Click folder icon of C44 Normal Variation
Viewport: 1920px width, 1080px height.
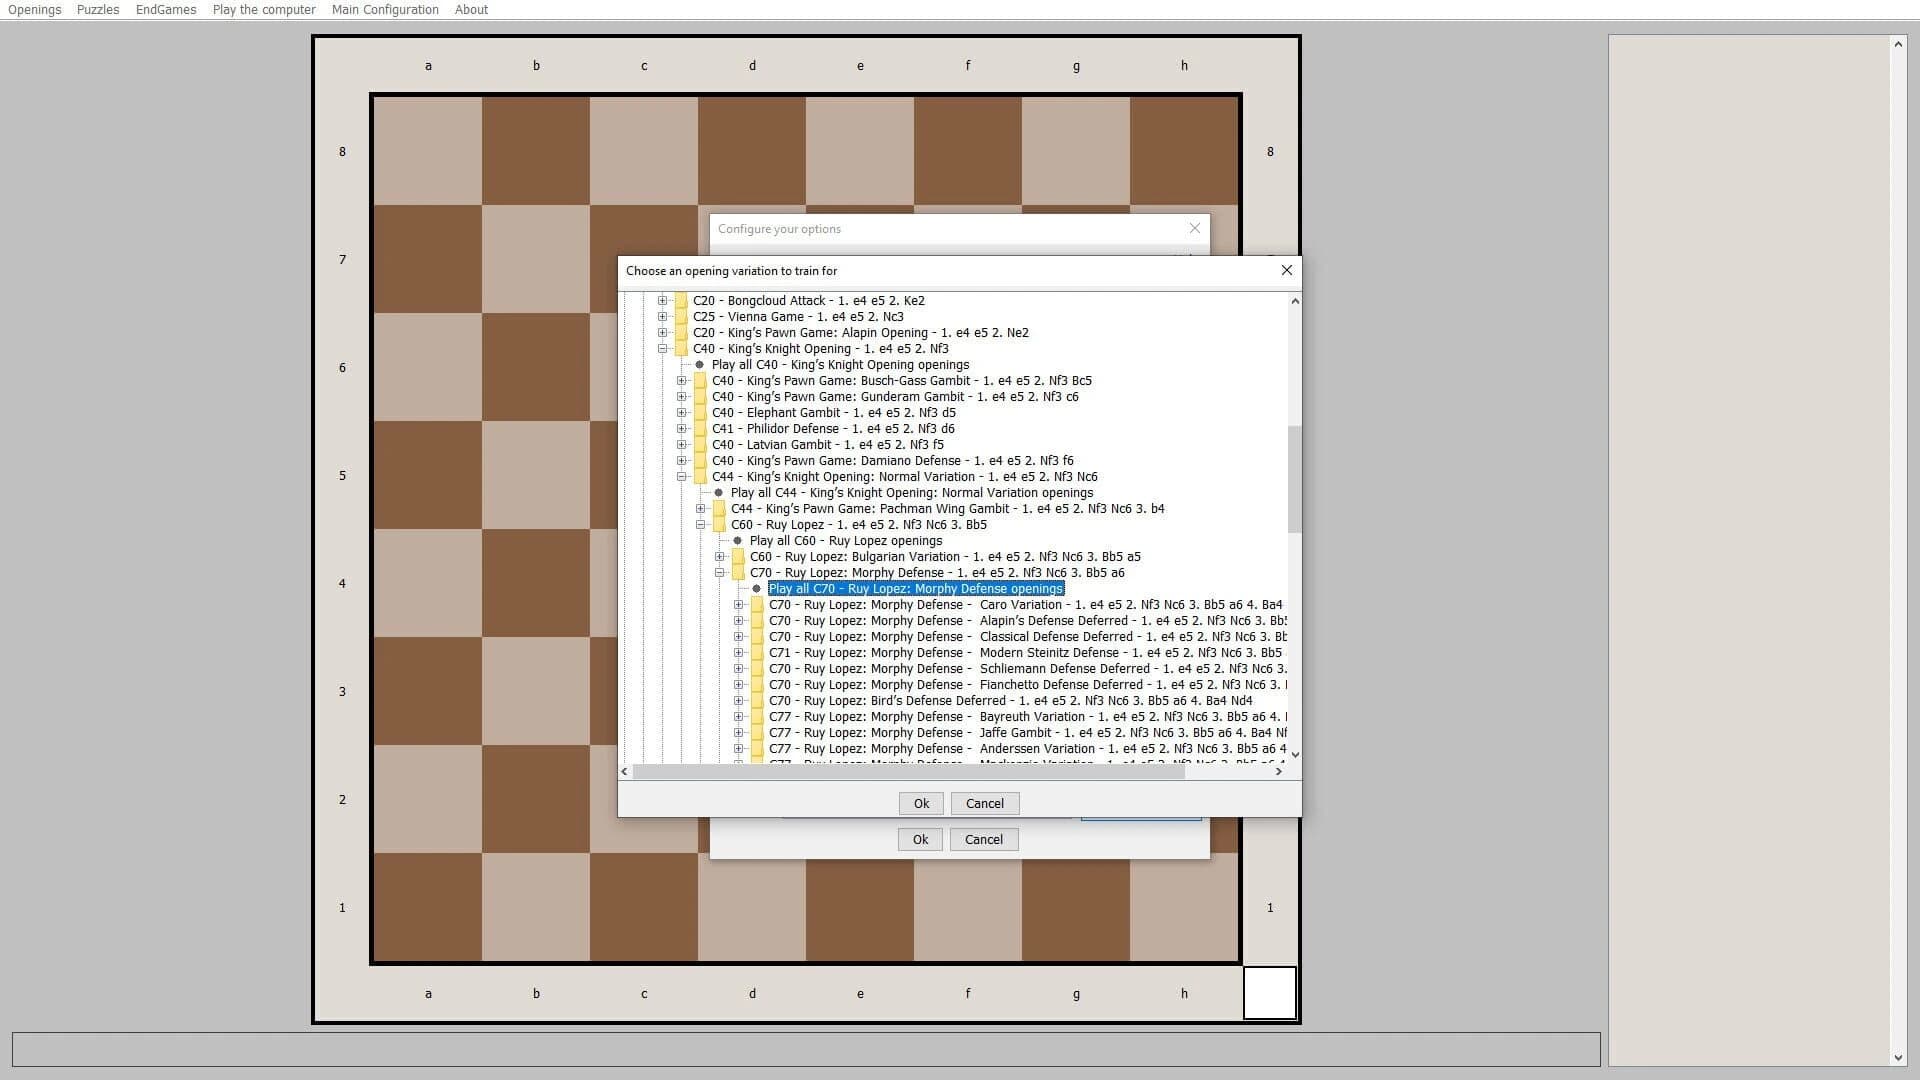(700, 476)
